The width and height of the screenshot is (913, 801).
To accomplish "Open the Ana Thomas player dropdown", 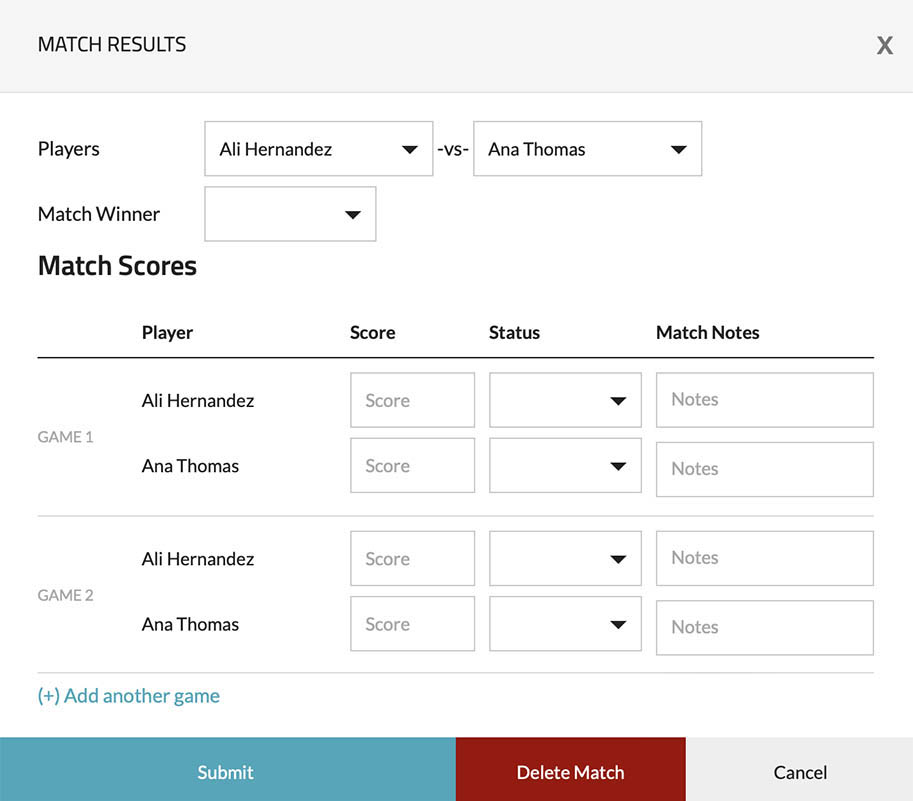I will tap(587, 149).
